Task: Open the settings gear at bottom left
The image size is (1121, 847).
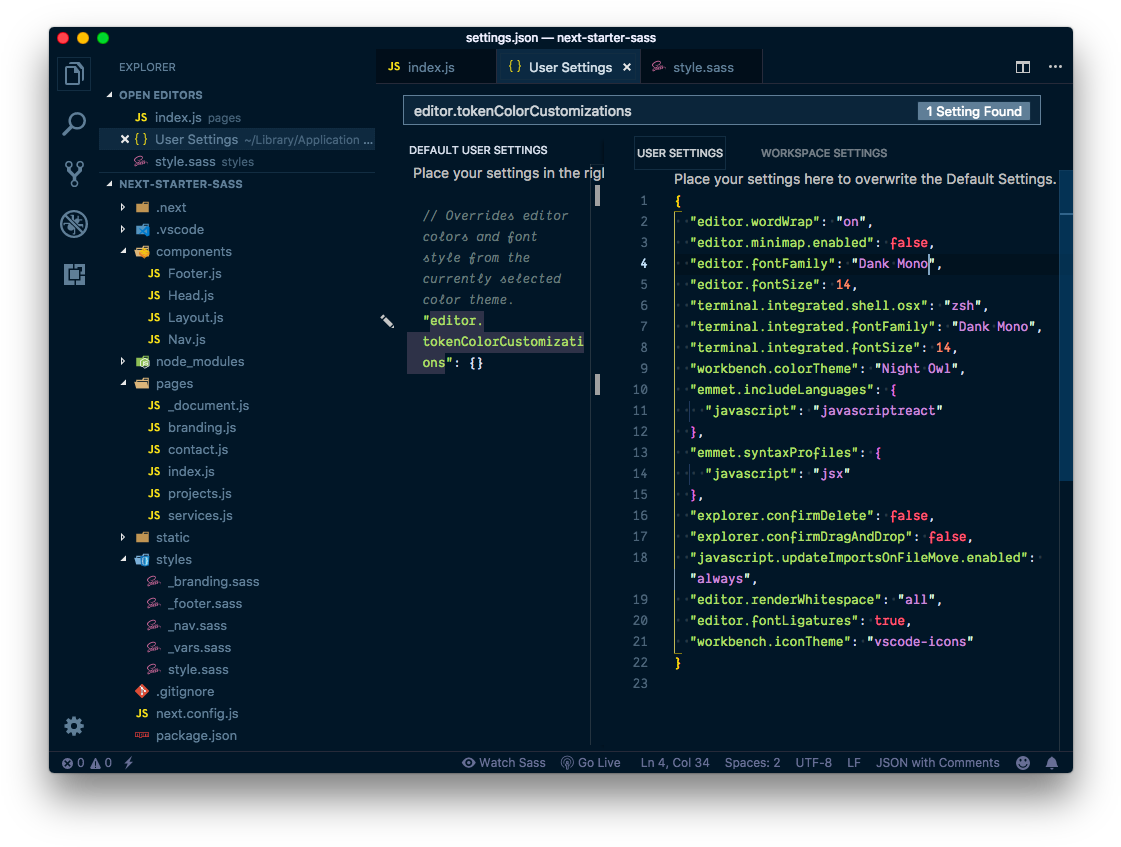Action: 74,726
